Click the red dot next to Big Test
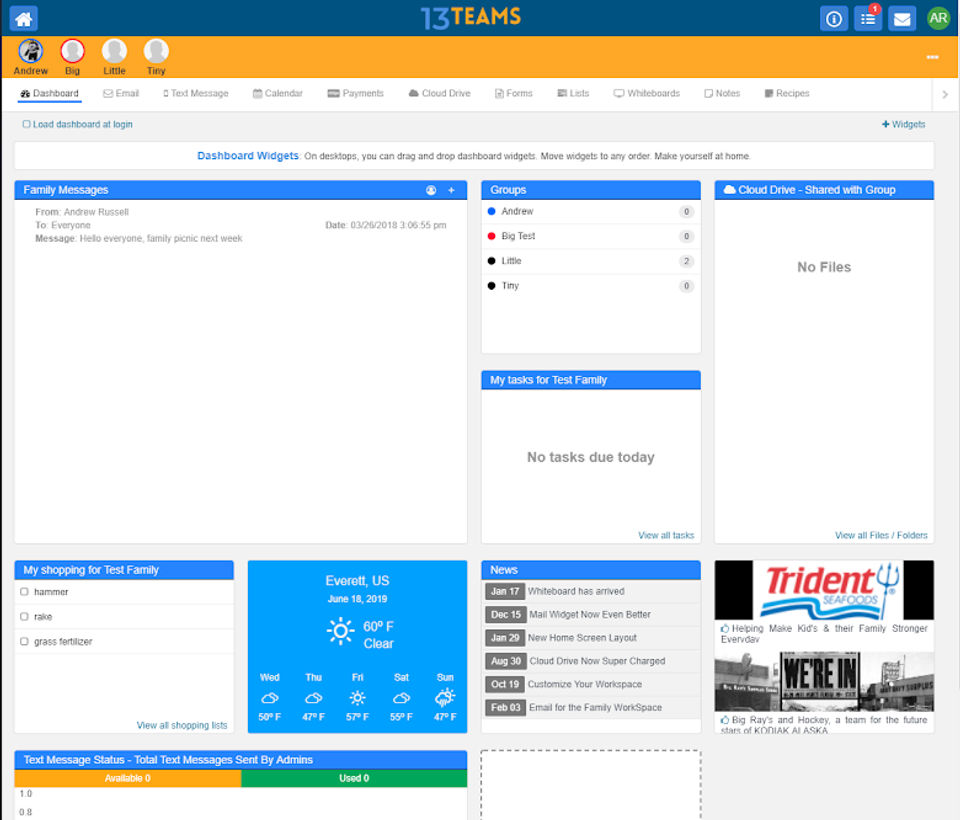Screen dimensions: 960x820 click(491, 236)
